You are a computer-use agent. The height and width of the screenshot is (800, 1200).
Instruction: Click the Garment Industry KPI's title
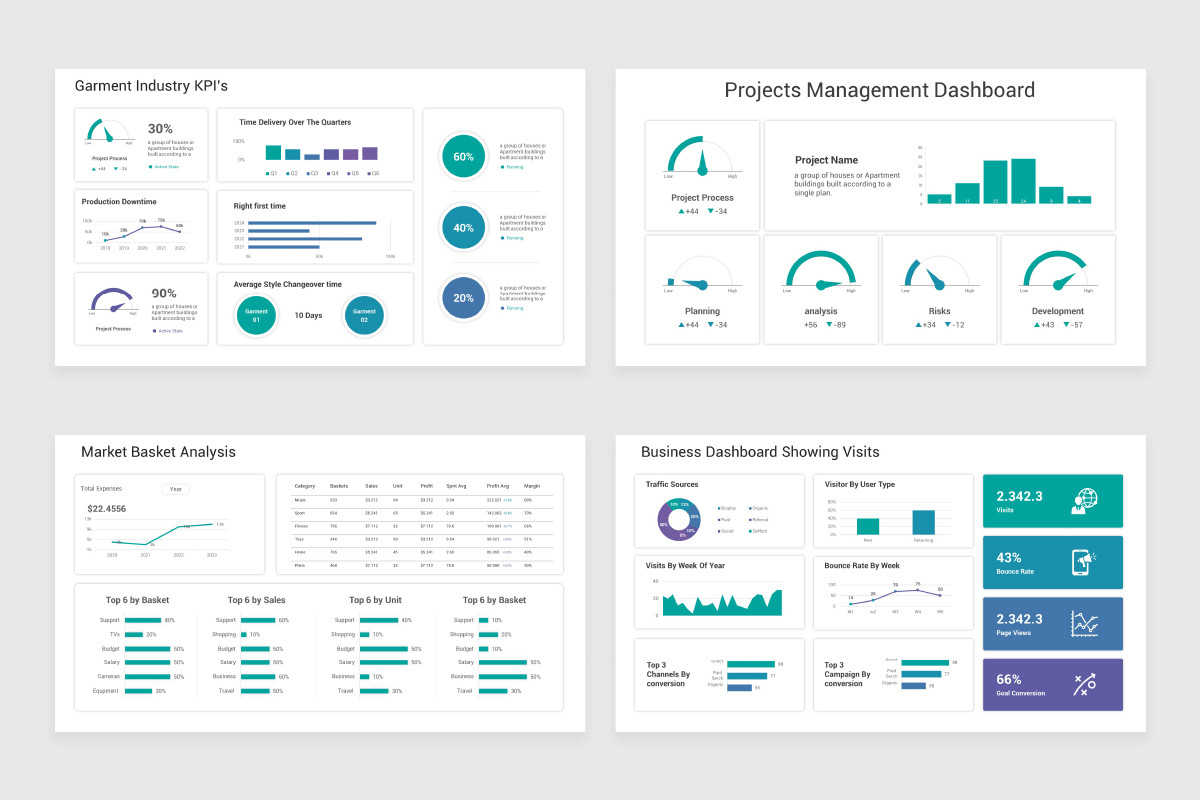tap(152, 86)
